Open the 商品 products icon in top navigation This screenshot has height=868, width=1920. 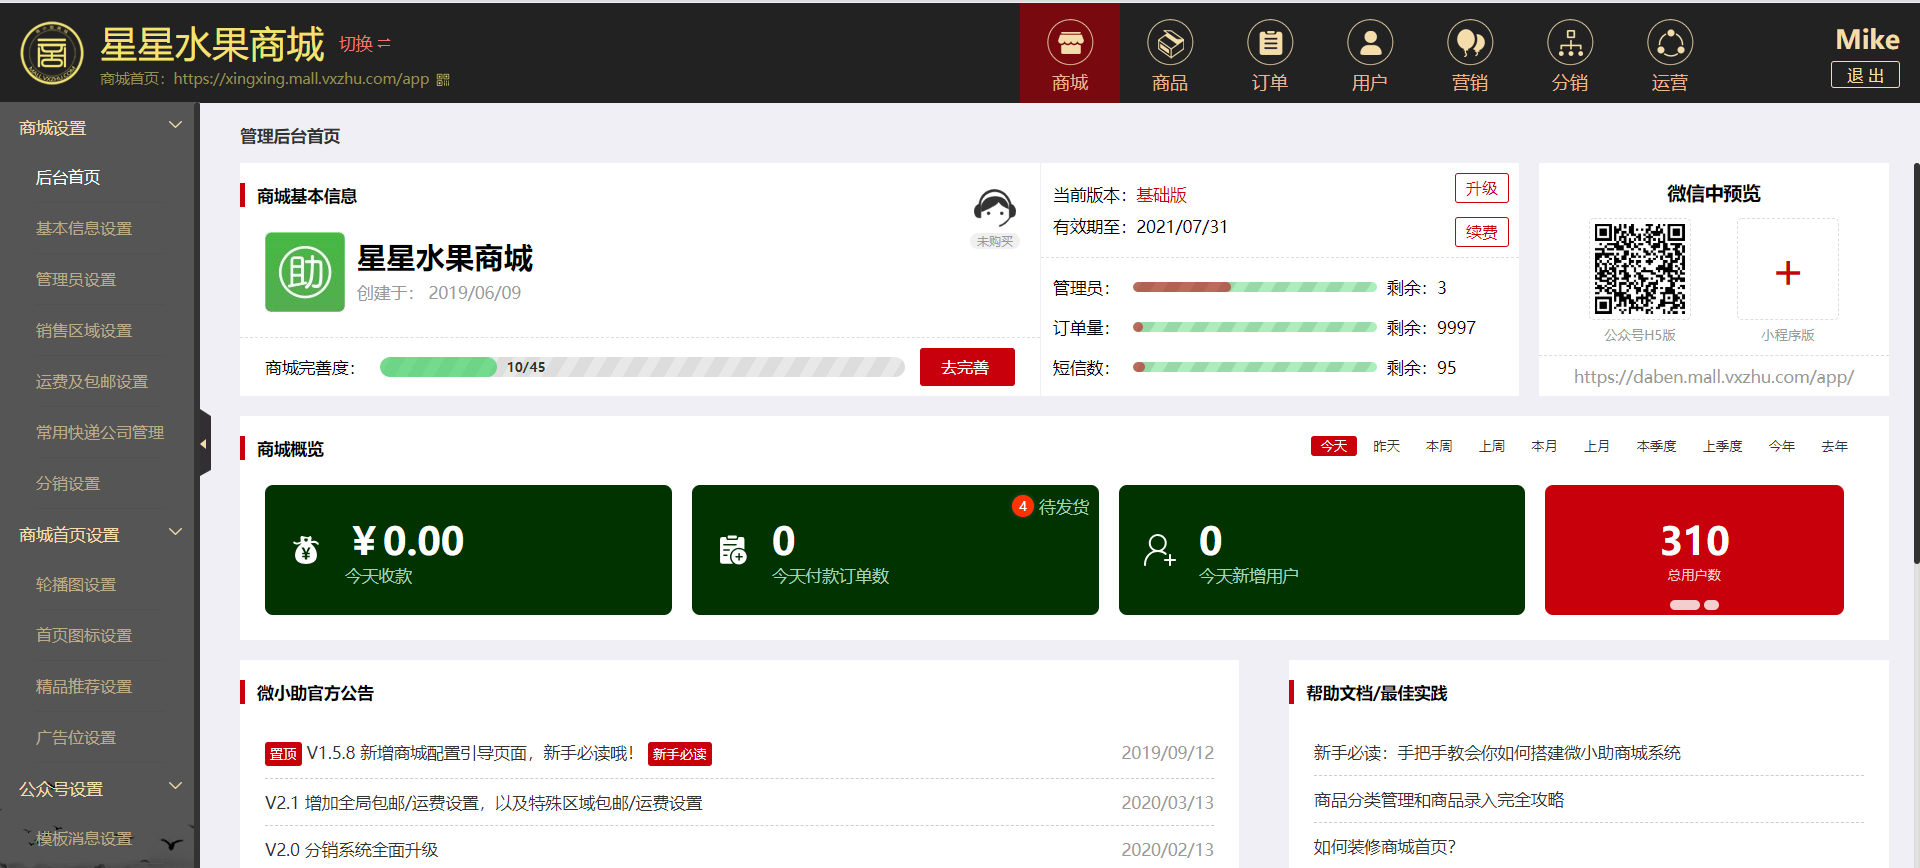click(1169, 45)
